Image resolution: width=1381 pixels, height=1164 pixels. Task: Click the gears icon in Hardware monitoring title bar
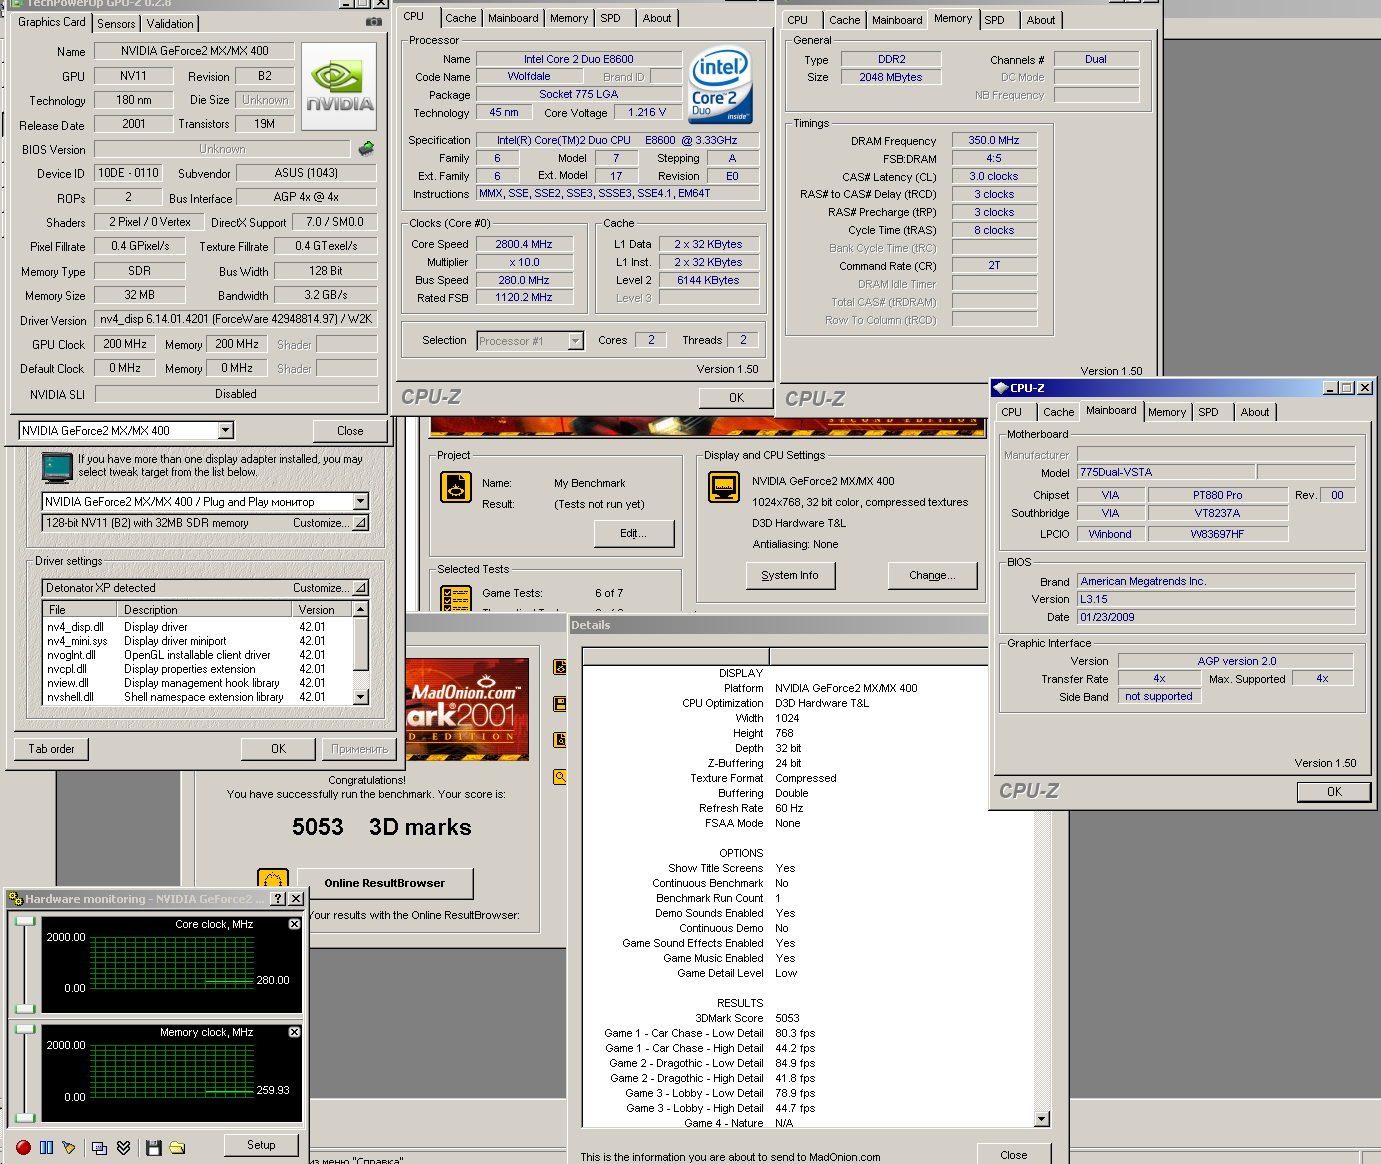point(16,899)
